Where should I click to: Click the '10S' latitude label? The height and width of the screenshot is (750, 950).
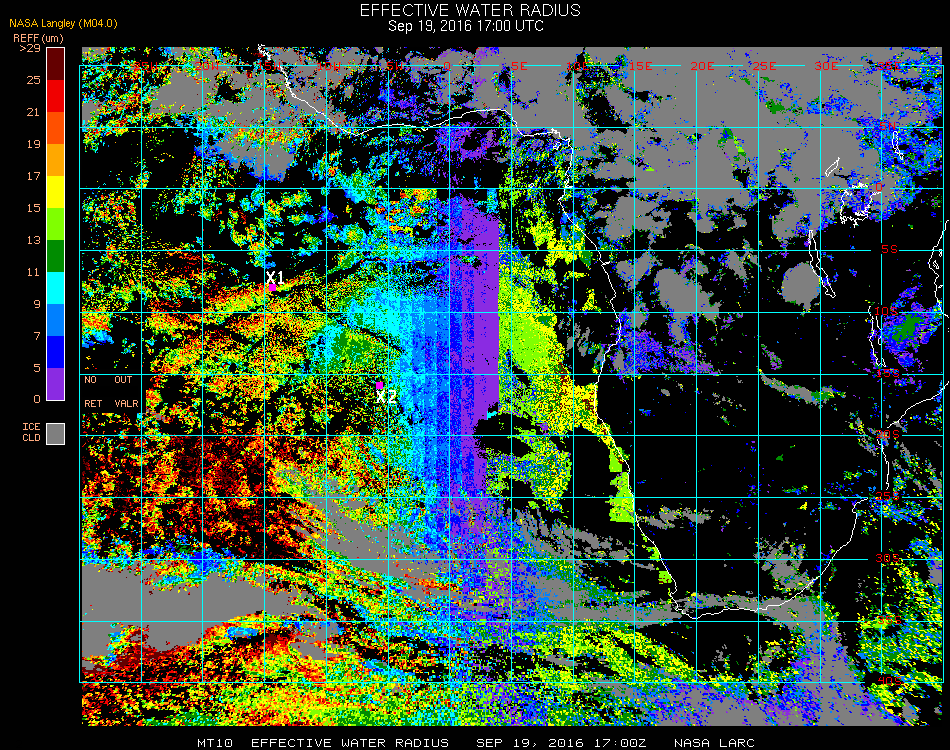pos(886,311)
